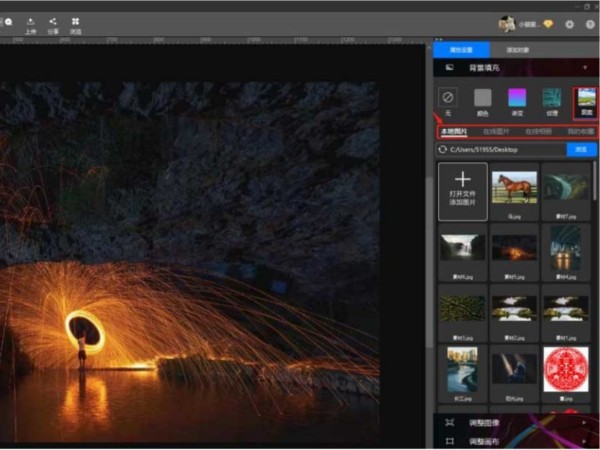
Task: Select the 'None' (无) background fill option
Action: click(449, 98)
